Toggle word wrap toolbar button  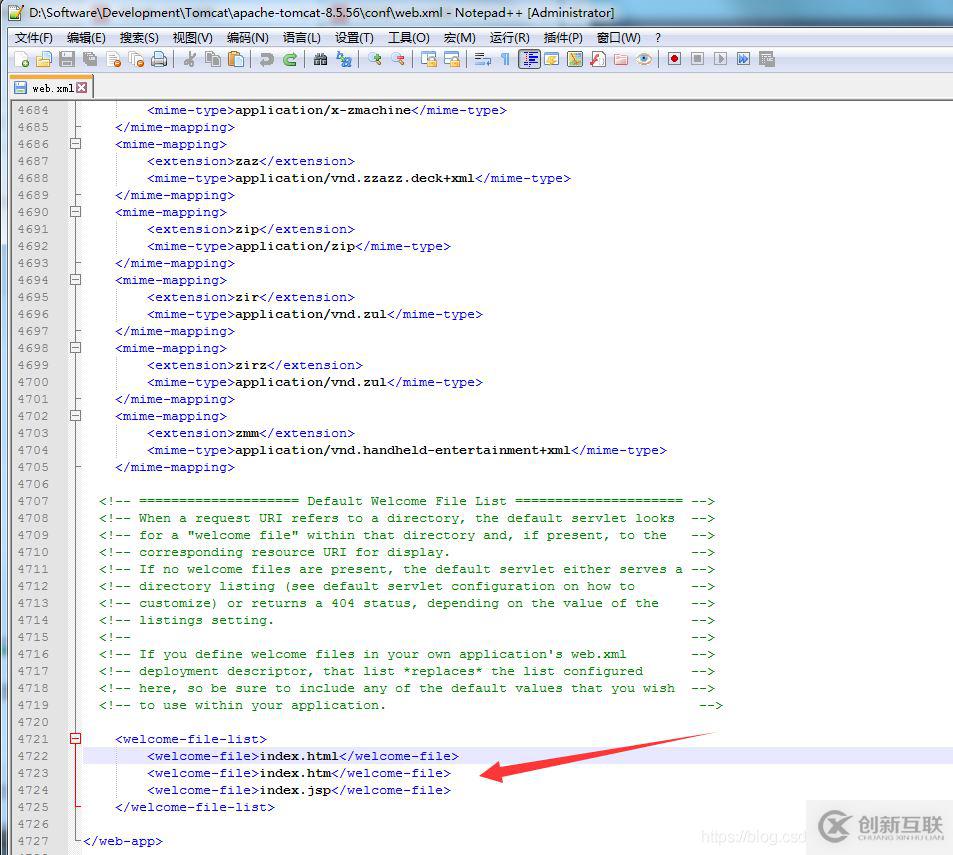point(482,60)
